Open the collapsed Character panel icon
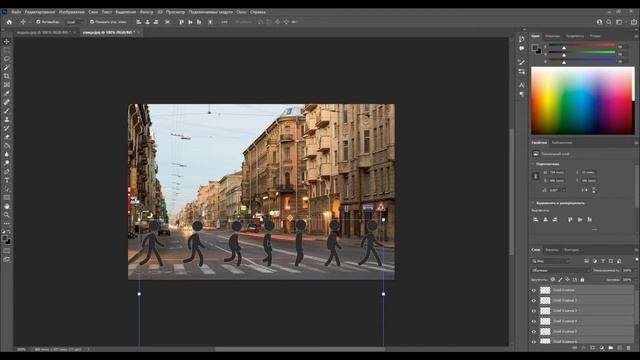Image resolution: width=640 pixels, height=360 pixels. coord(522,85)
